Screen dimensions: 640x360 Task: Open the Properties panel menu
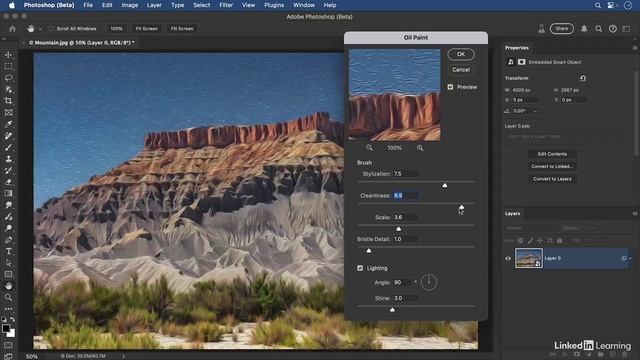[635, 48]
